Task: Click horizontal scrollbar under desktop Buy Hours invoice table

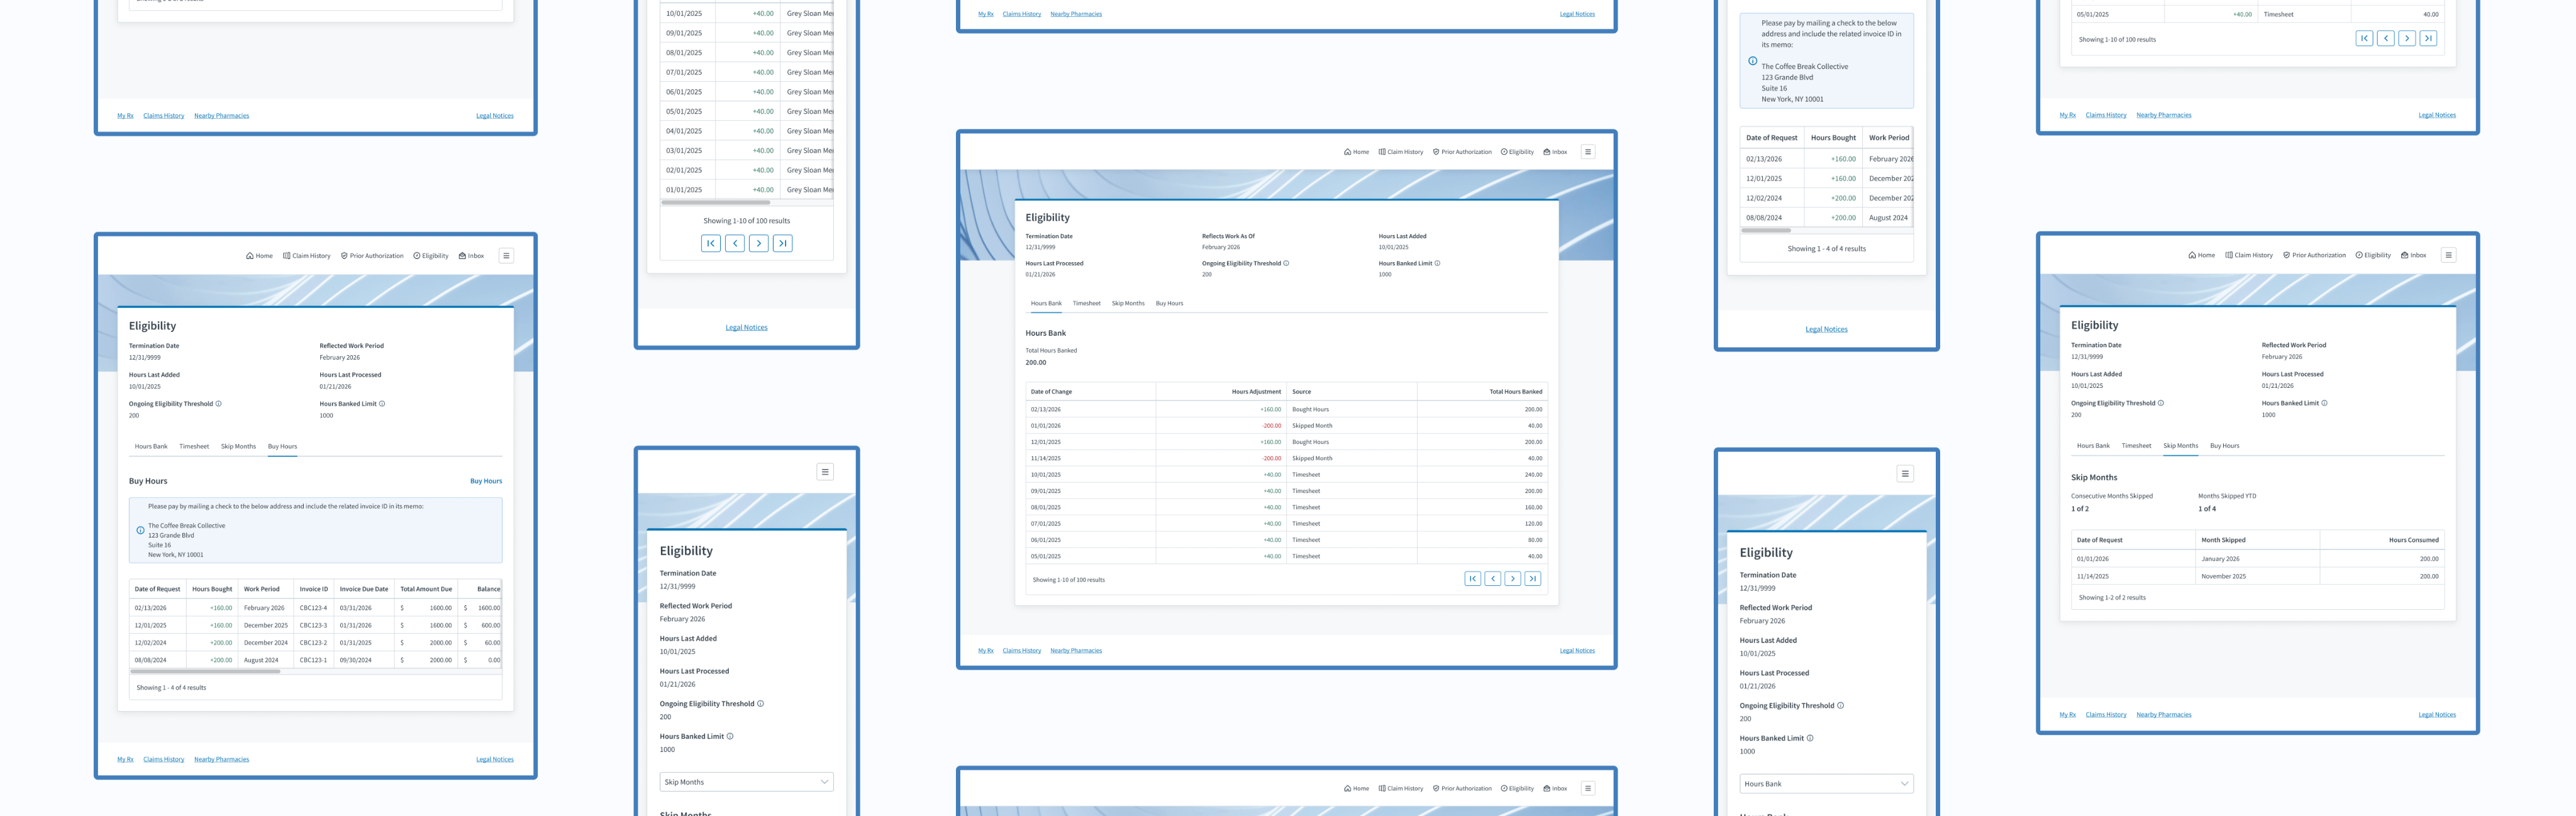Action: pos(205,672)
